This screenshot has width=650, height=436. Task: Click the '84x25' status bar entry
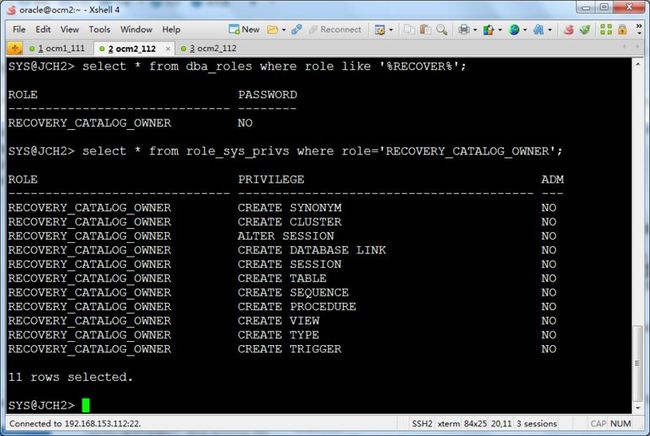[475, 424]
